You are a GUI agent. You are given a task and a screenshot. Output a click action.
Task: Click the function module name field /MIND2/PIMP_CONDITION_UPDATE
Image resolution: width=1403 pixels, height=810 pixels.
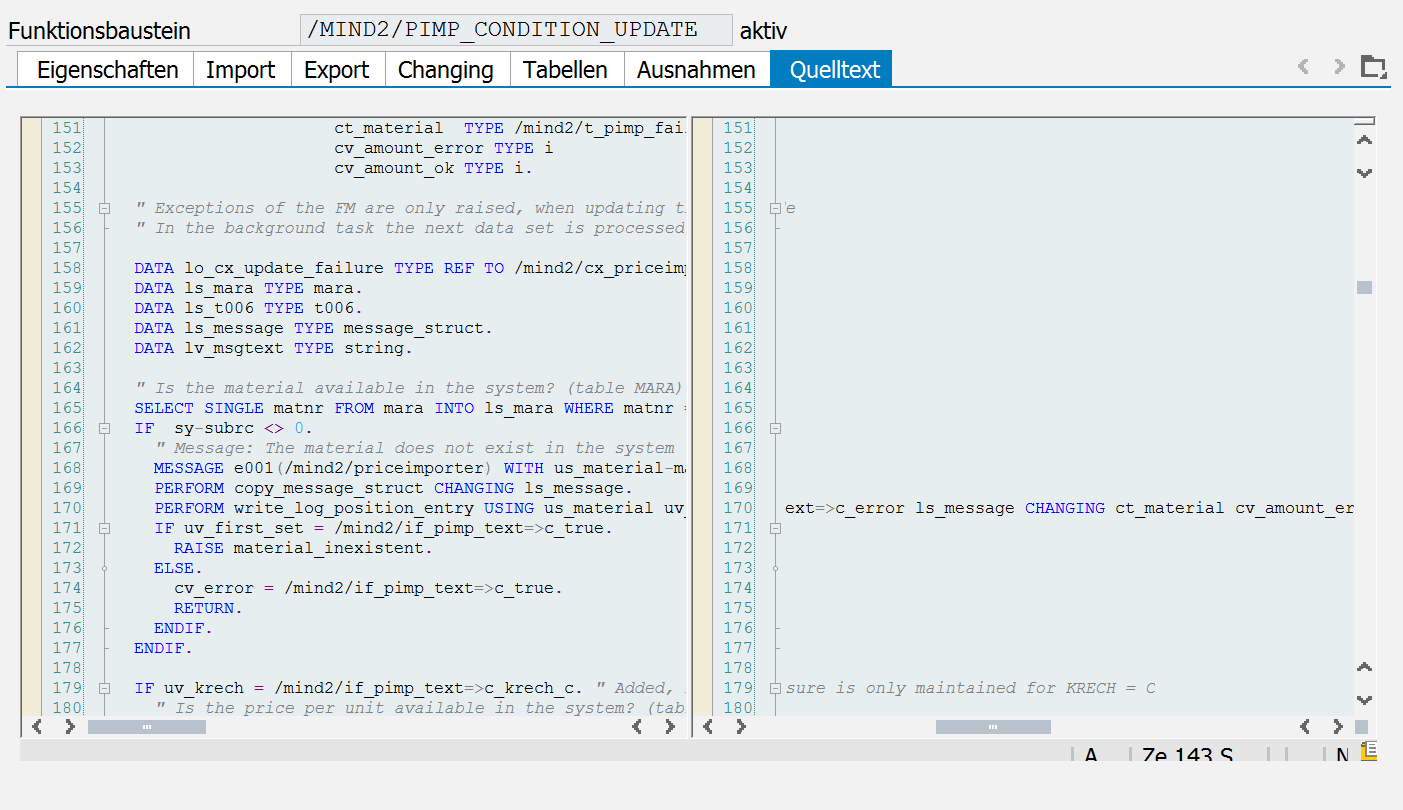click(516, 30)
